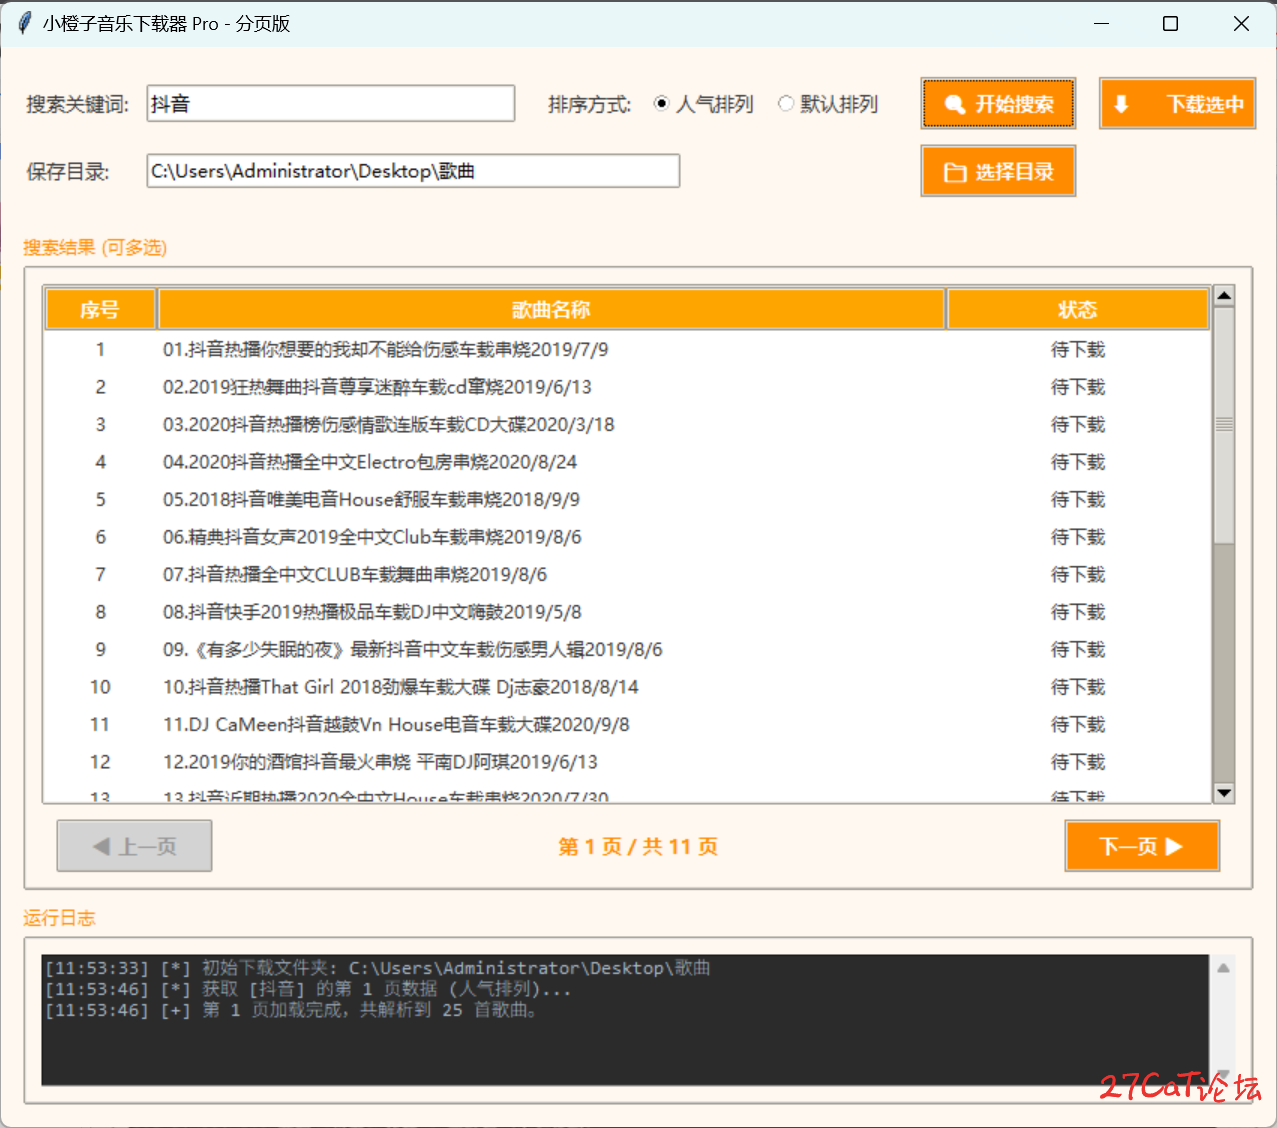The width and height of the screenshot is (1277, 1128).
Task: Click the feather app icon in title bar
Action: point(25,22)
